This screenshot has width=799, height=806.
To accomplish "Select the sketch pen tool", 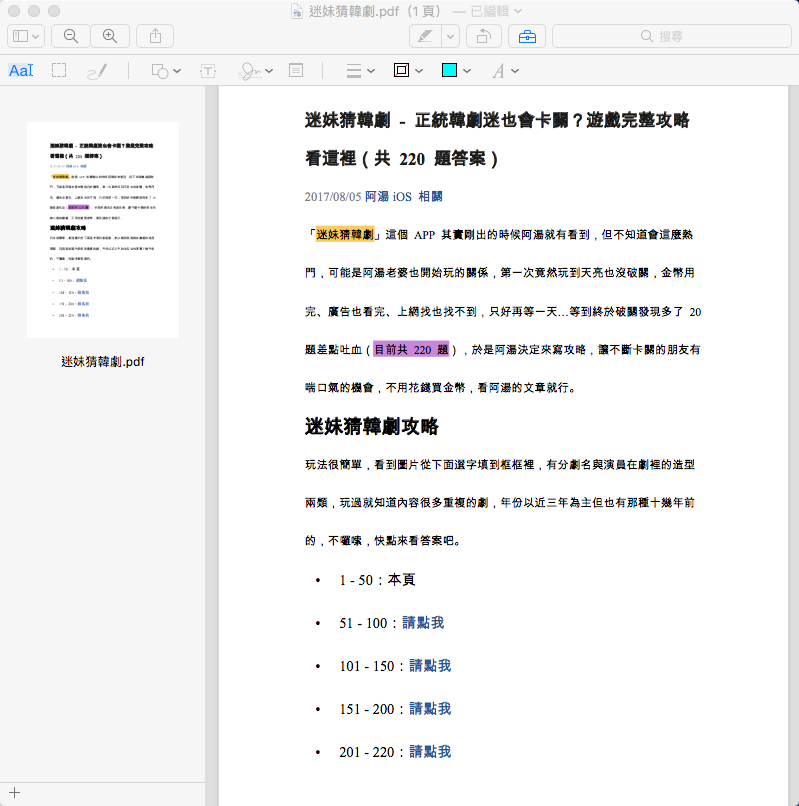I will pos(97,71).
